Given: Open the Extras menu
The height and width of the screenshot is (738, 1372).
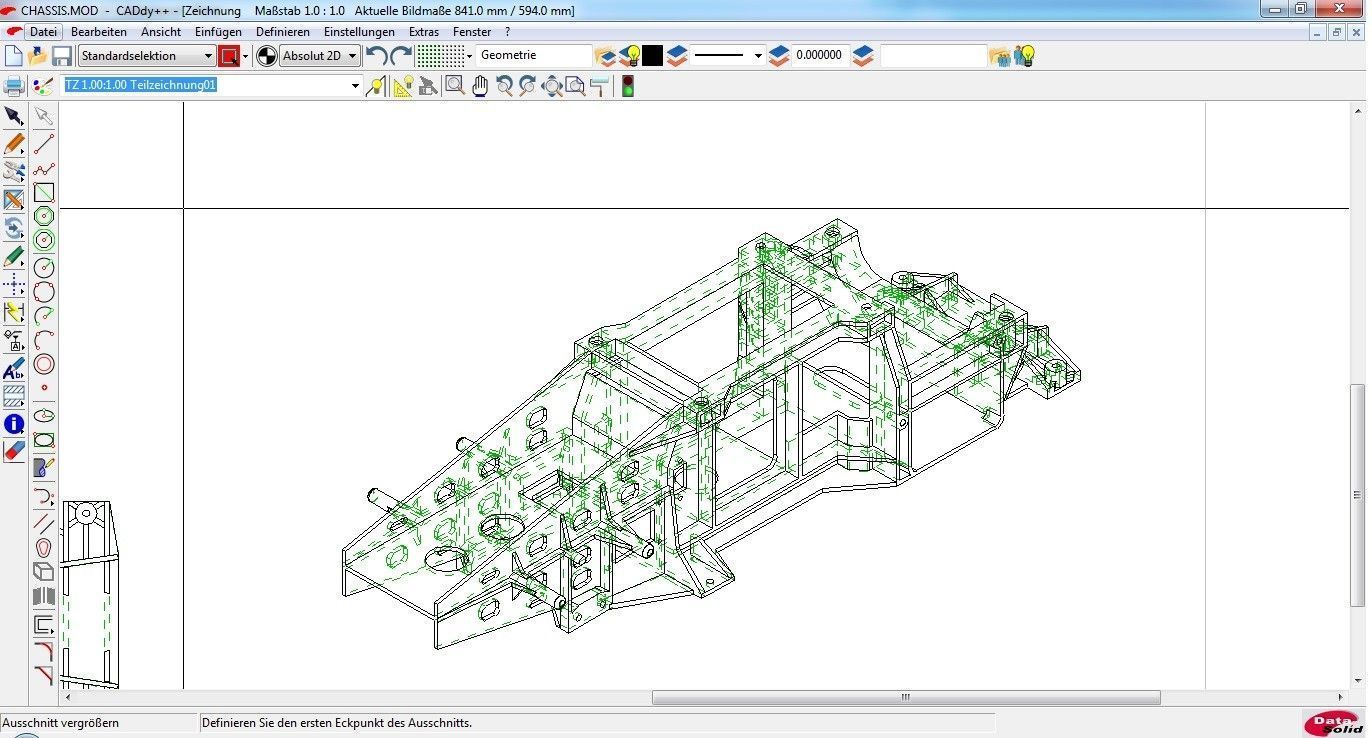Looking at the screenshot, I should pyautogui.click(x=424, y=32).
